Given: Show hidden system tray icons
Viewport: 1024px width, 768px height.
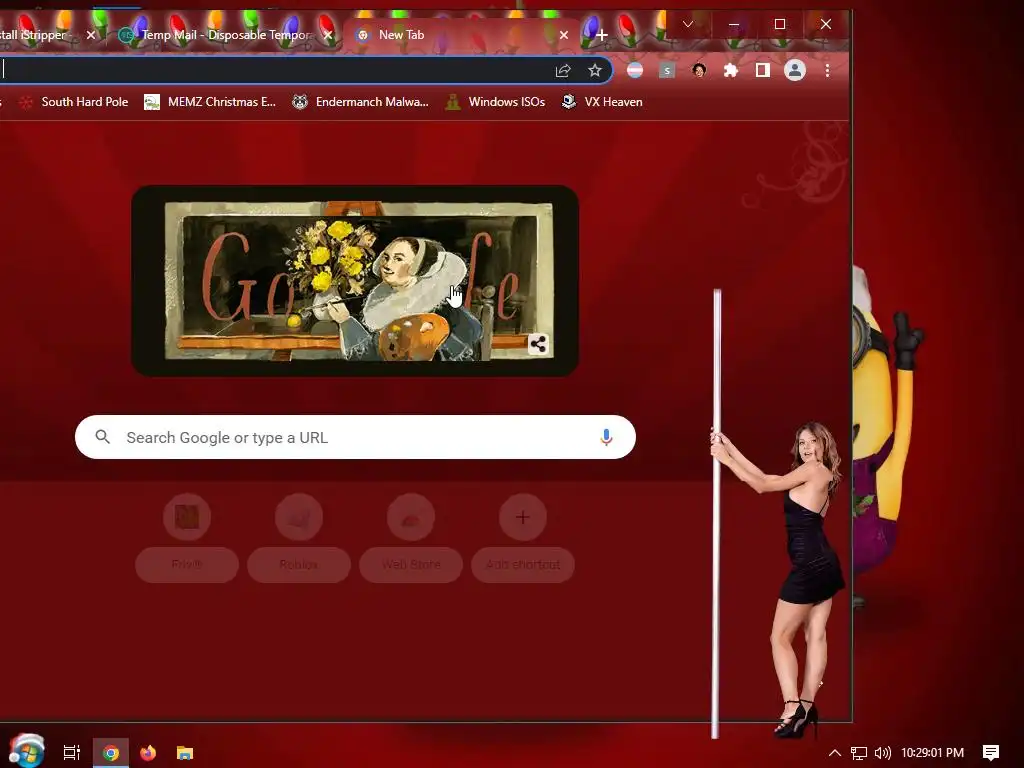Looking at the screenshot, I should click(x=835, y=753).
